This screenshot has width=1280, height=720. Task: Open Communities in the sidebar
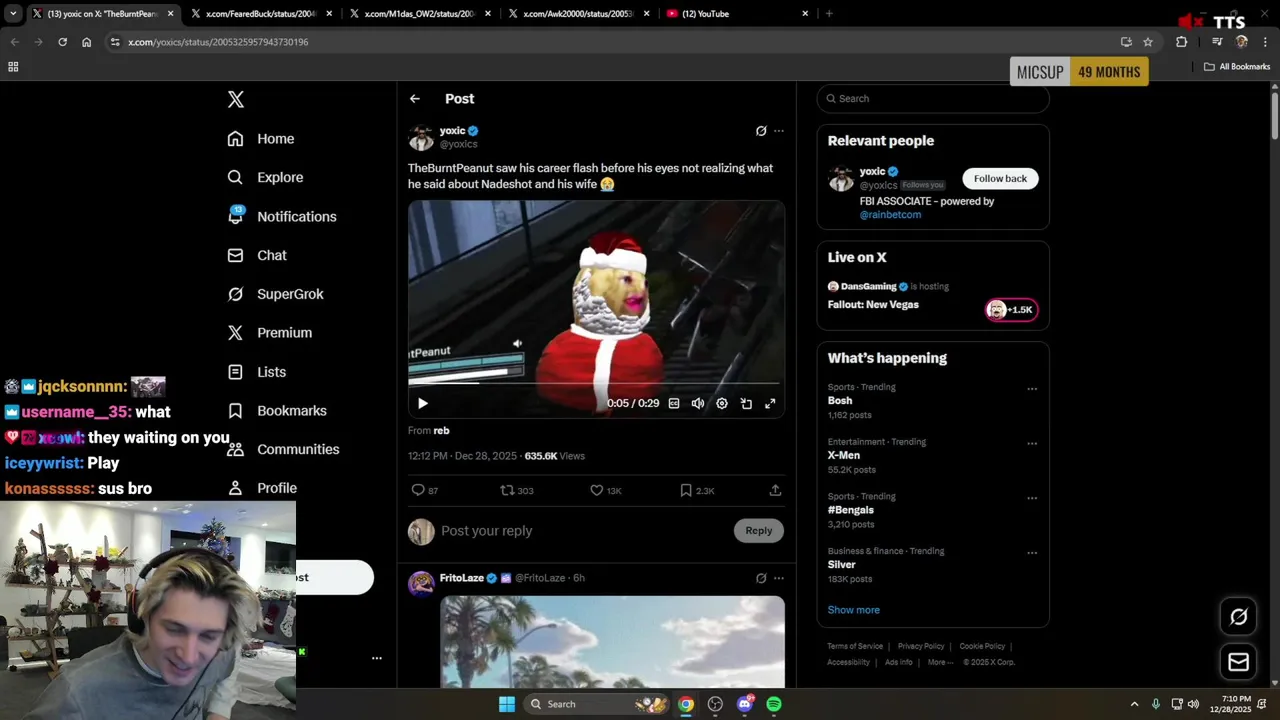[283, 449]
